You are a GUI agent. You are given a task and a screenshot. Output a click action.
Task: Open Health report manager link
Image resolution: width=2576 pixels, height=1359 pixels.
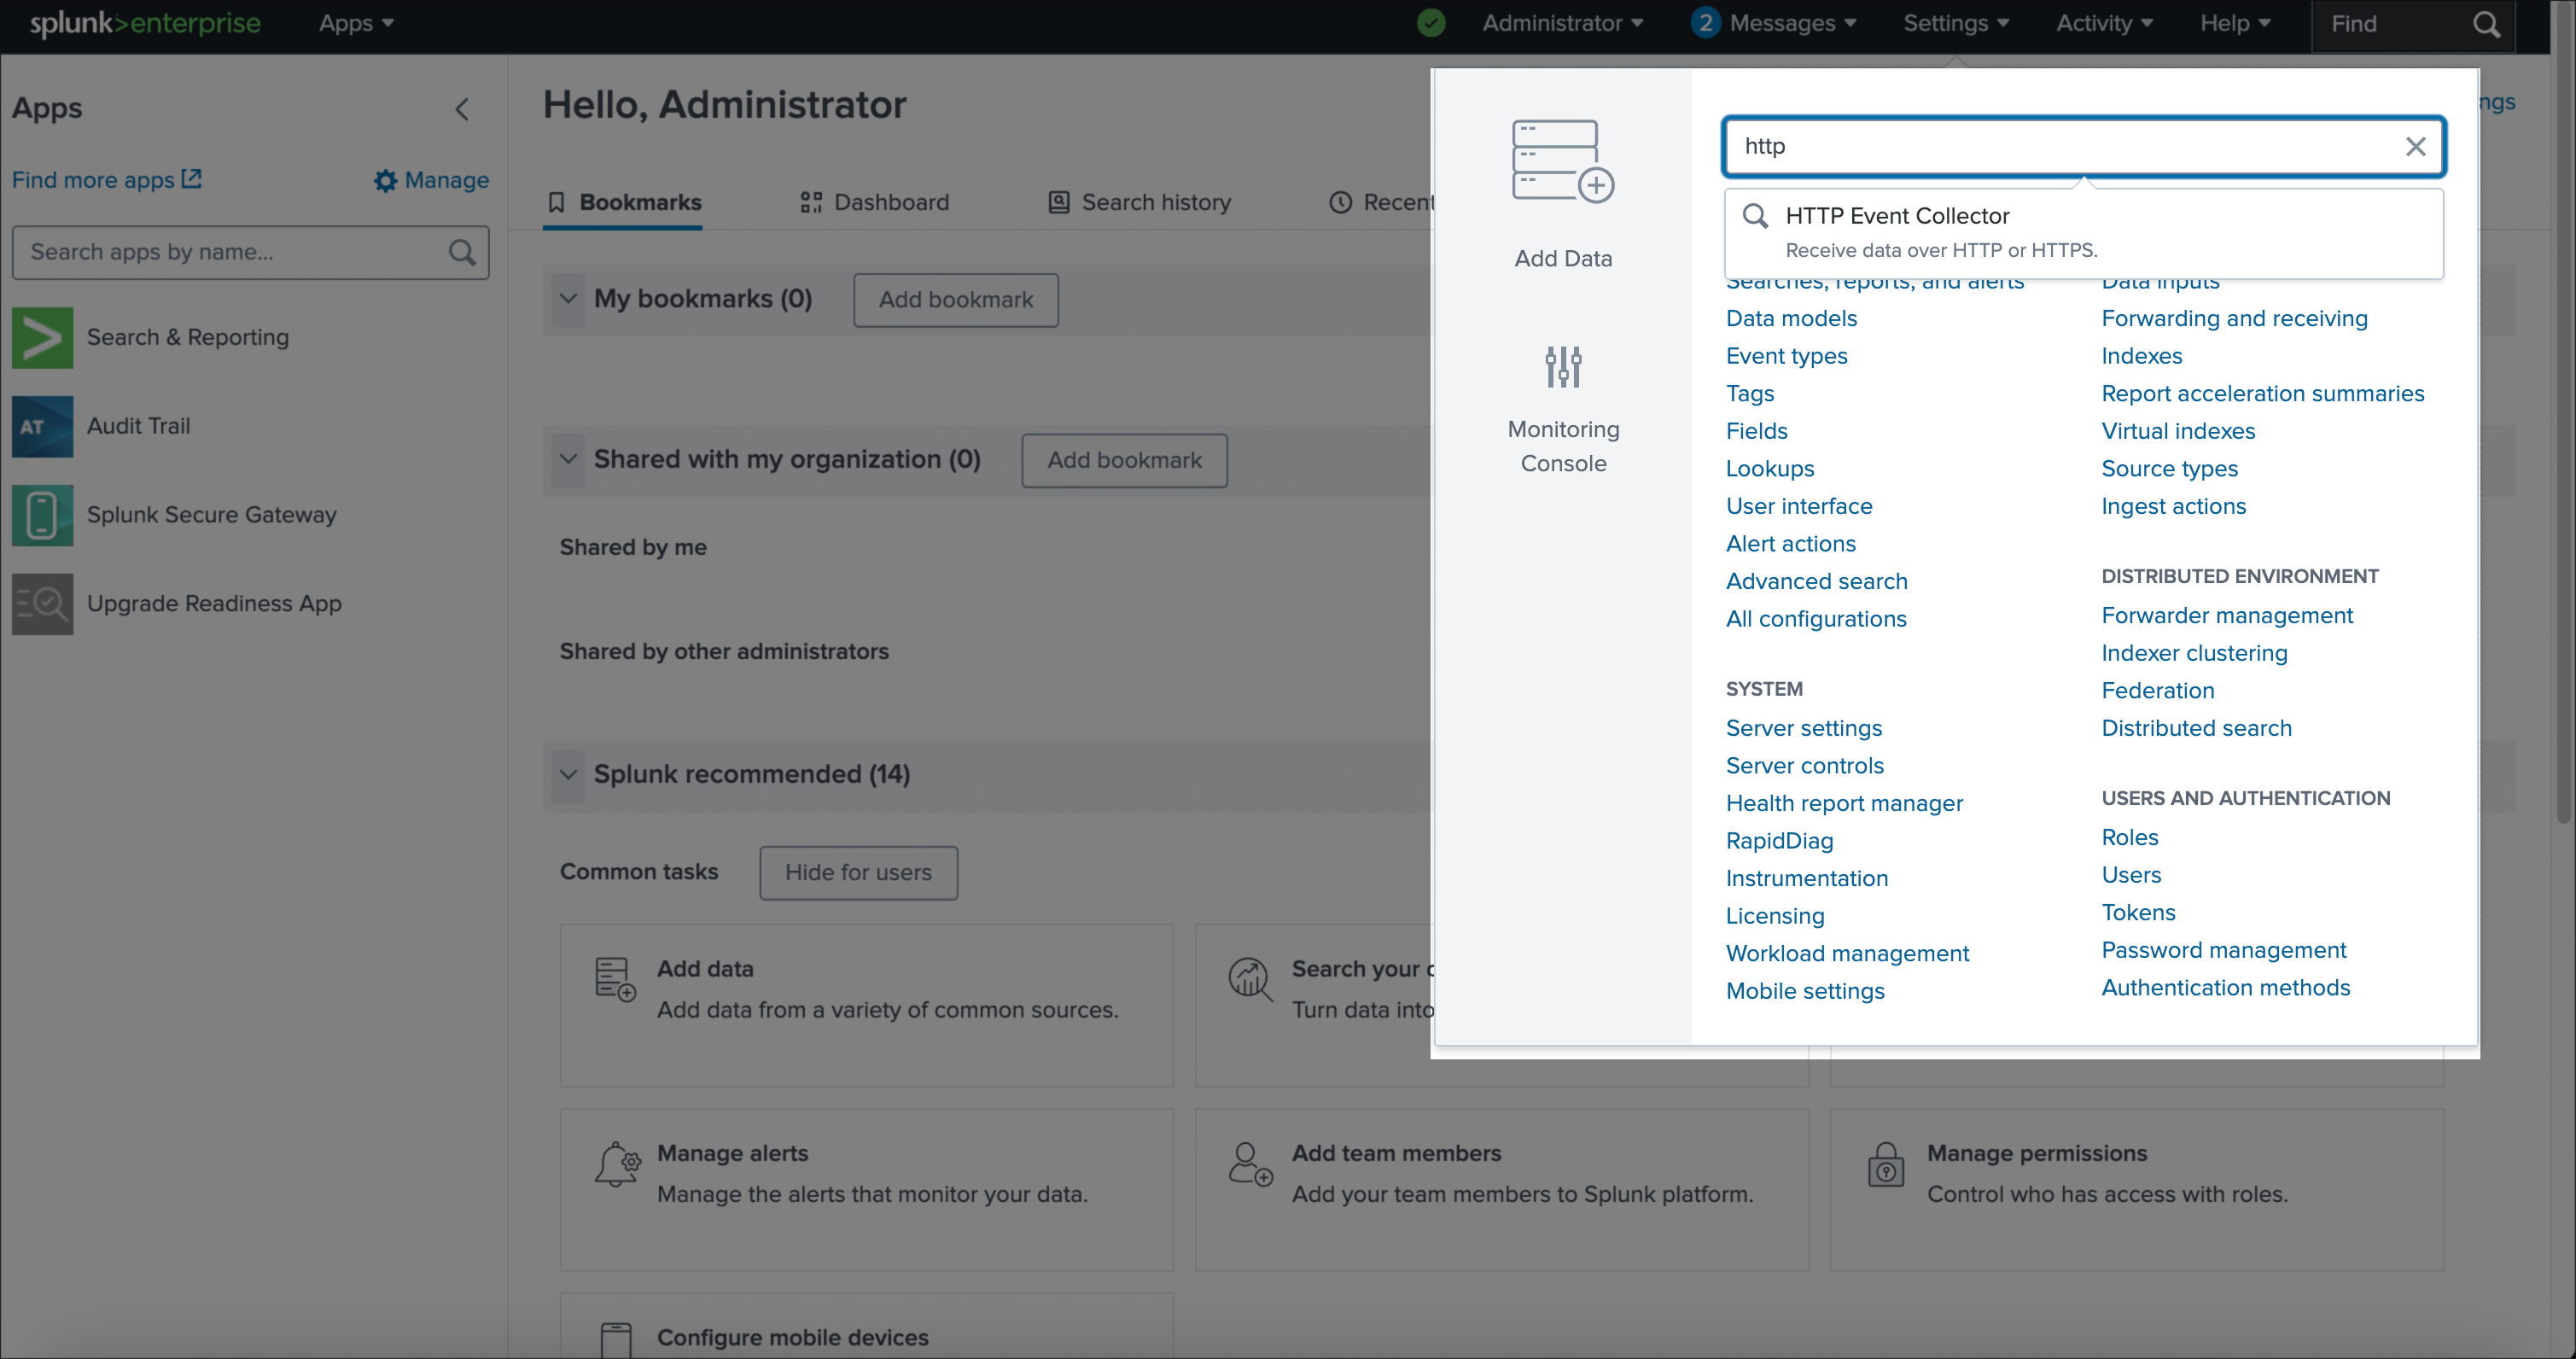pos(1844,804)
